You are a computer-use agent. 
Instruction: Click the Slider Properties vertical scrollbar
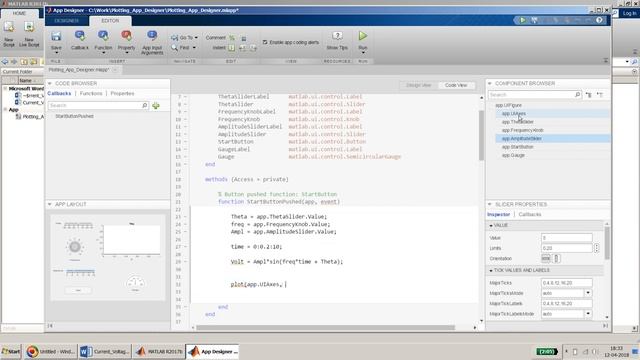pos(607,243)
